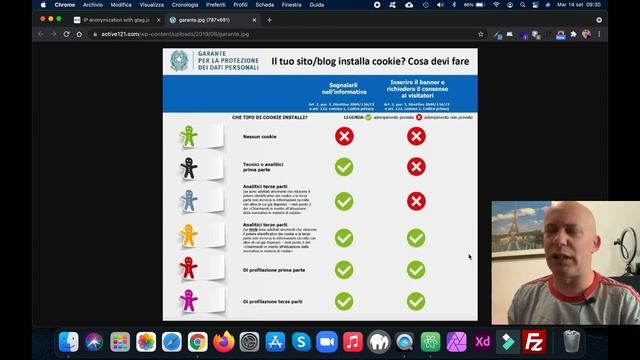The image size is (640, 360).
Task: Click the cookie infographic image
Action: (x=320, y=184)
